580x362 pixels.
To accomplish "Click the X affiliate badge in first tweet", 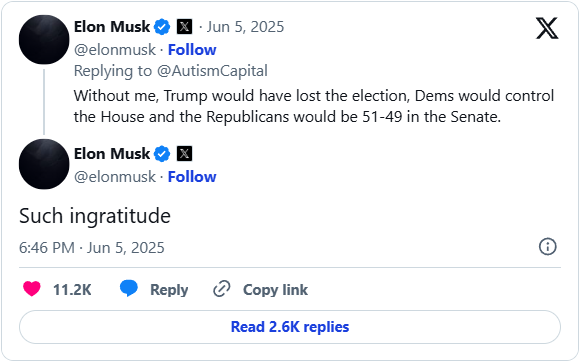I will (184, 27).
